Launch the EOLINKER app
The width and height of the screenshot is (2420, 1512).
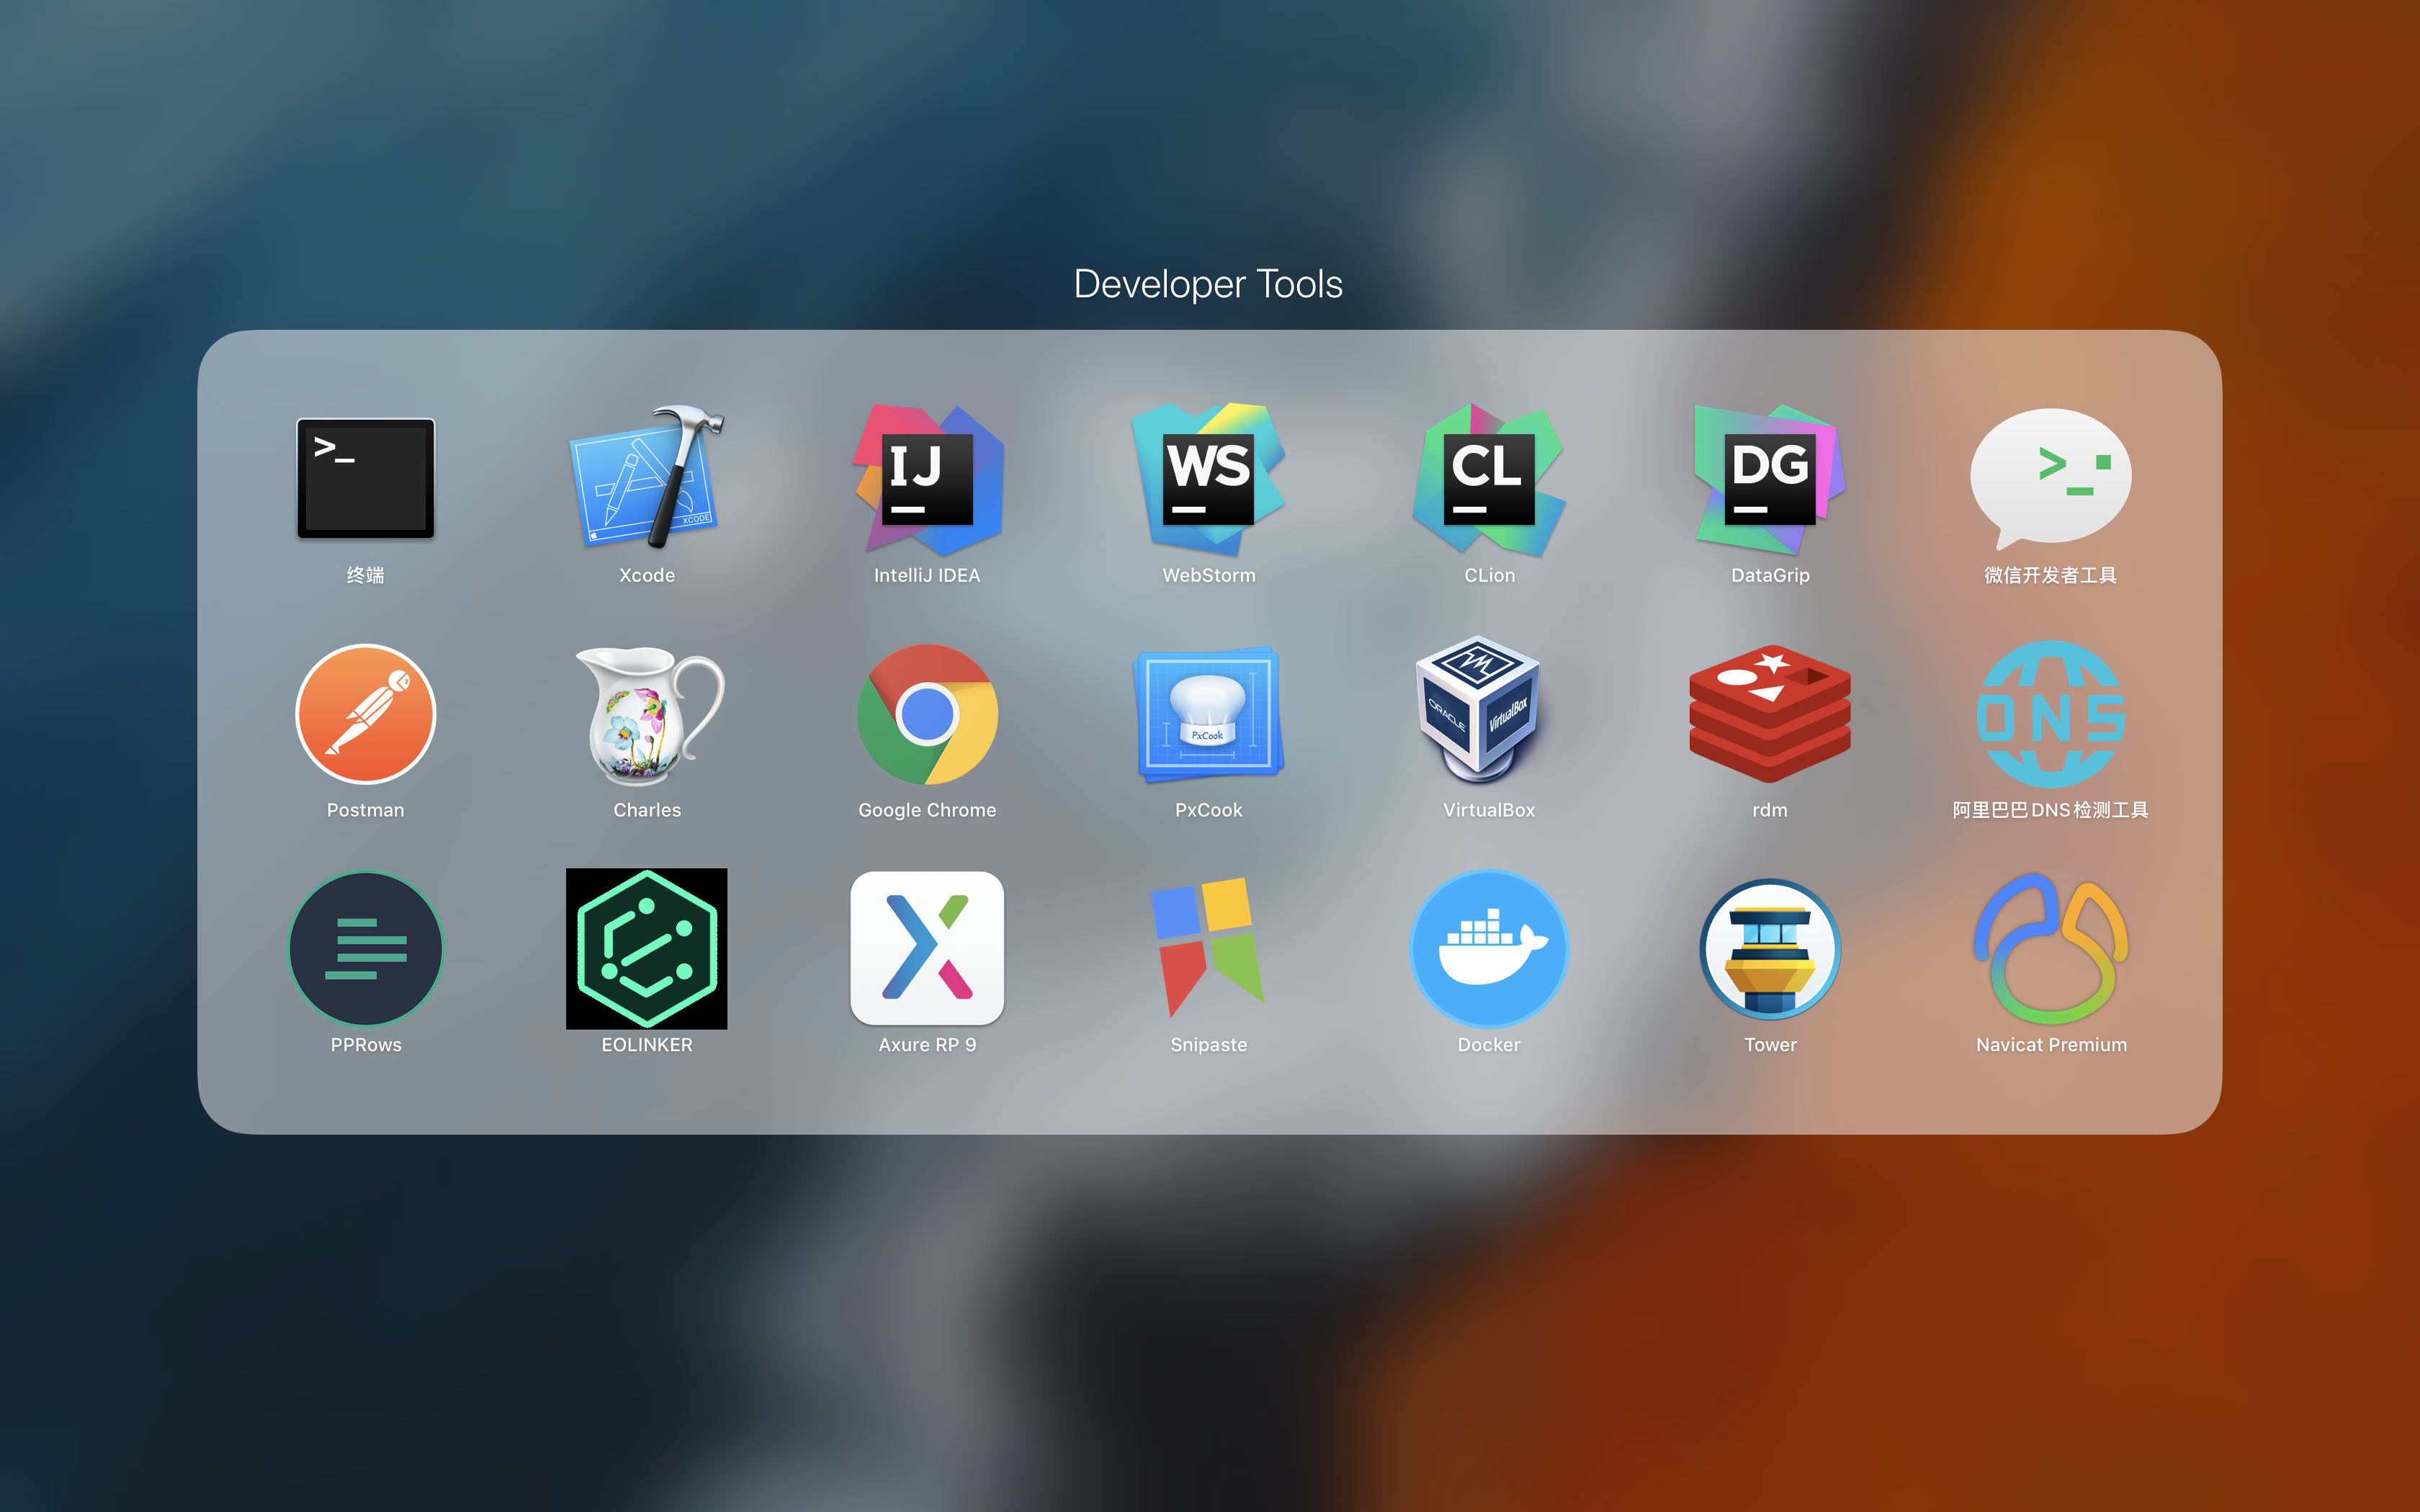pyautogui.click(x=646, y=949)
